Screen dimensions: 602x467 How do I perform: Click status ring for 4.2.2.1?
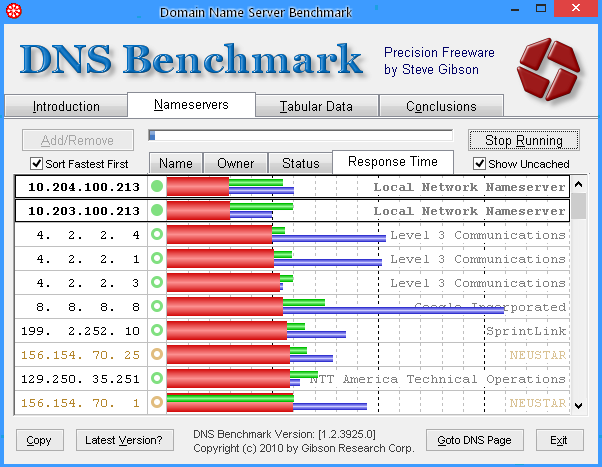pos(157,258)
